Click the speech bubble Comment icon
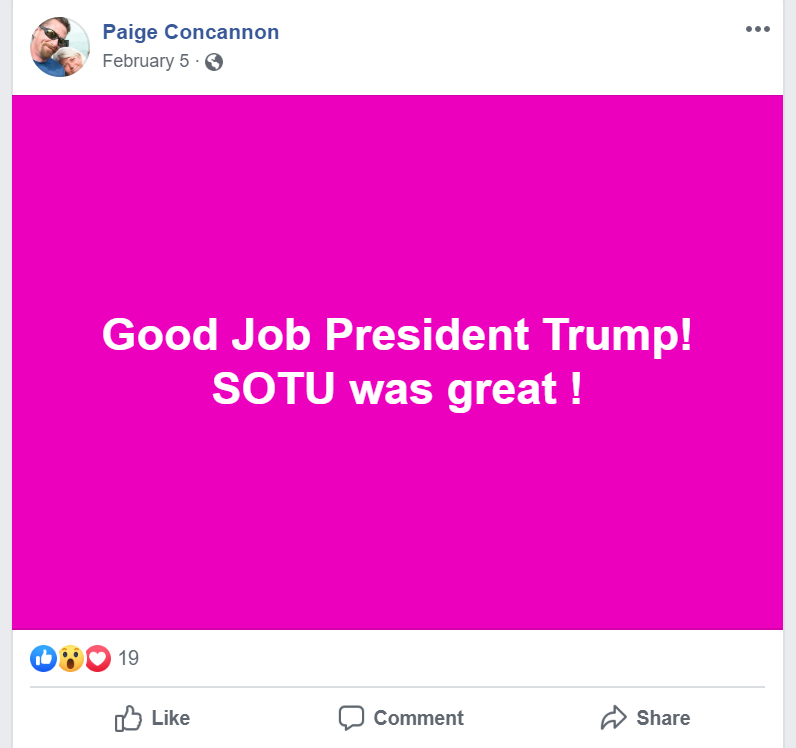The image size is (796, 748). coord(351,718)
